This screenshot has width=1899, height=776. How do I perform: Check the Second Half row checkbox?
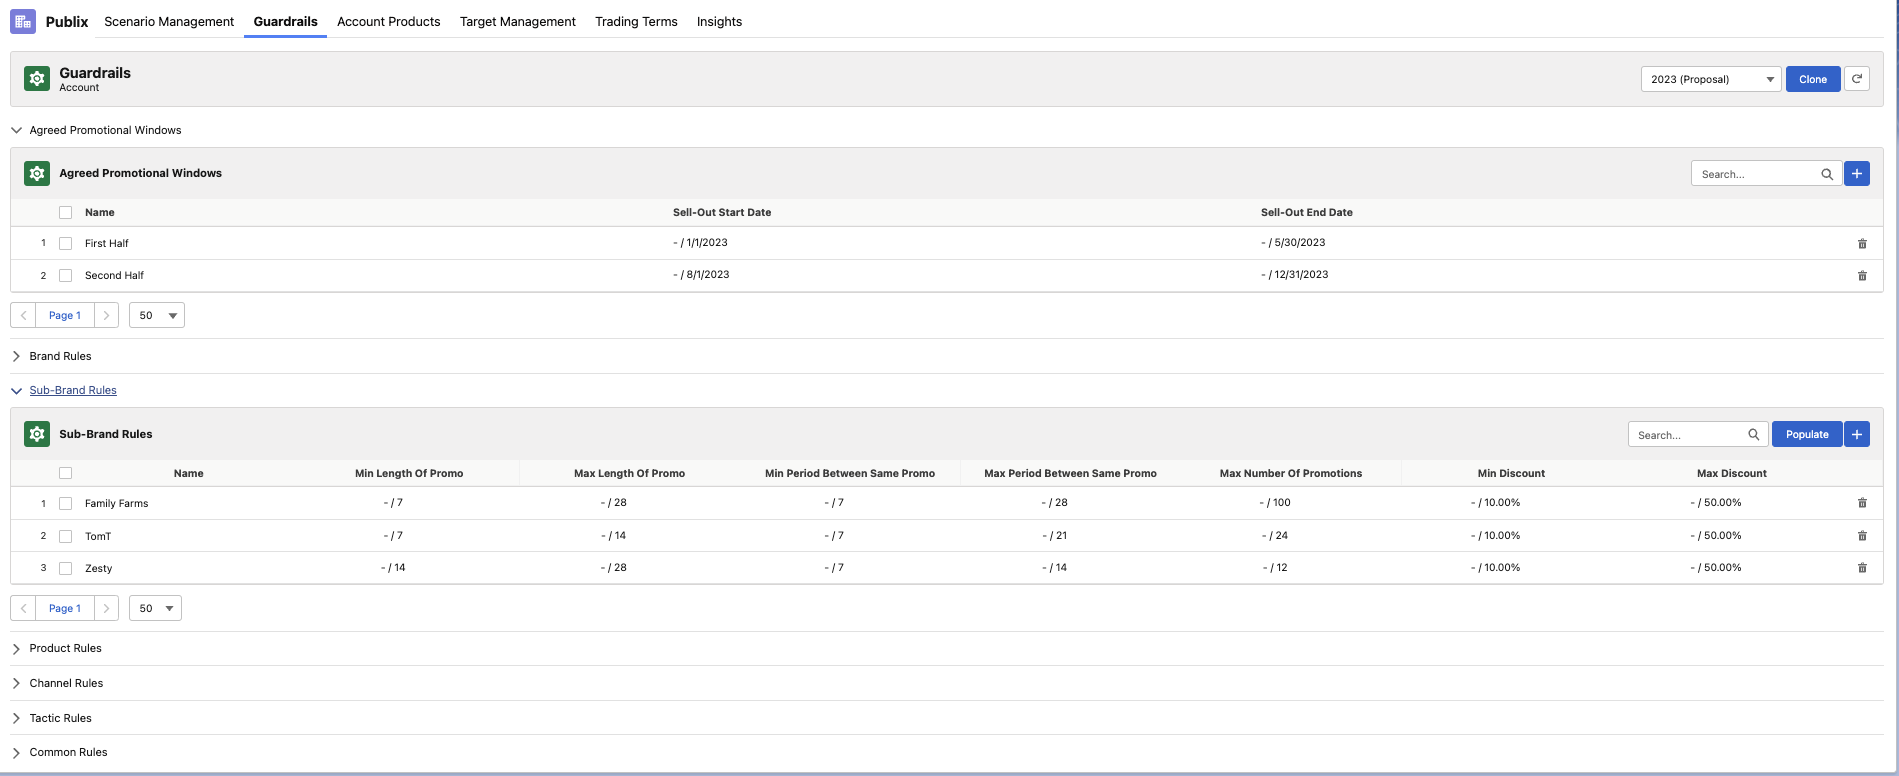pyautogui.click(x=66, y=275)
